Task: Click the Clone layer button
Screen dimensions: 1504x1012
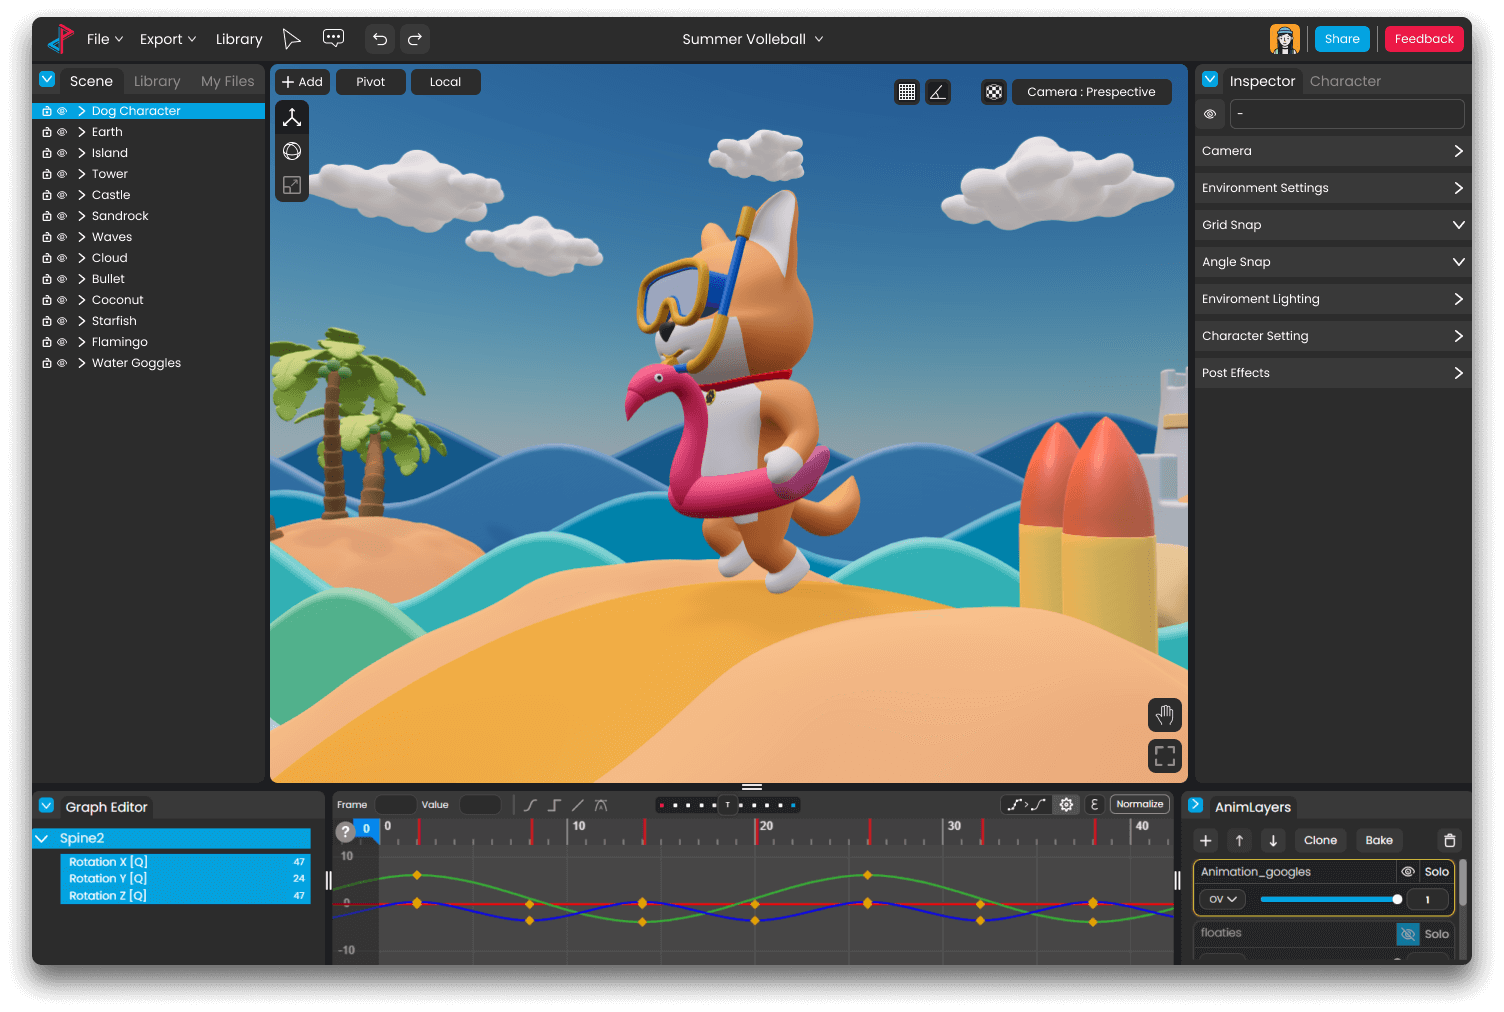Action: click(1320, 841)
